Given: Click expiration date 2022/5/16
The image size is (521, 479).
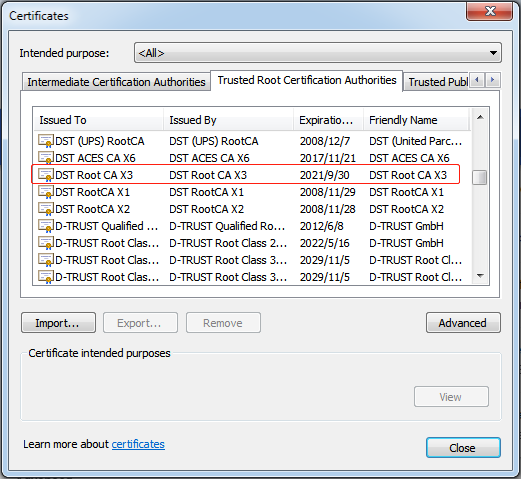Looking at the screenshot, I should point(324,243).
